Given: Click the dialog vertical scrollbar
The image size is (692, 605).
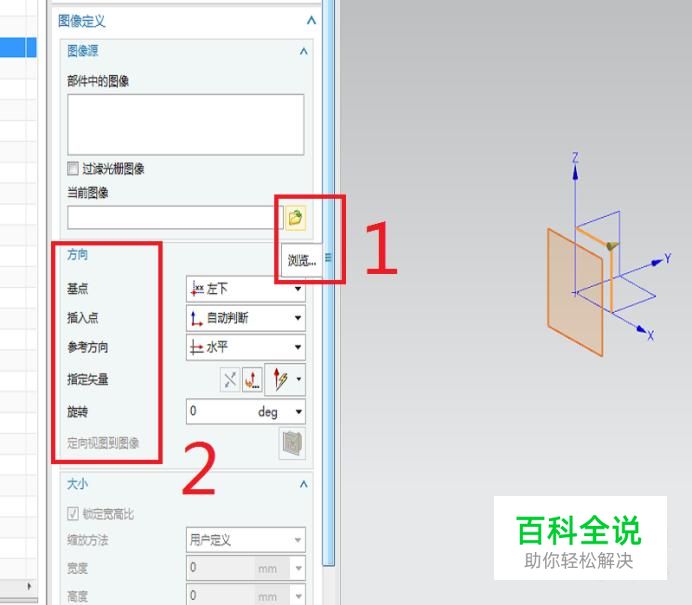Looking at the screenshot, I should [328, 282].
